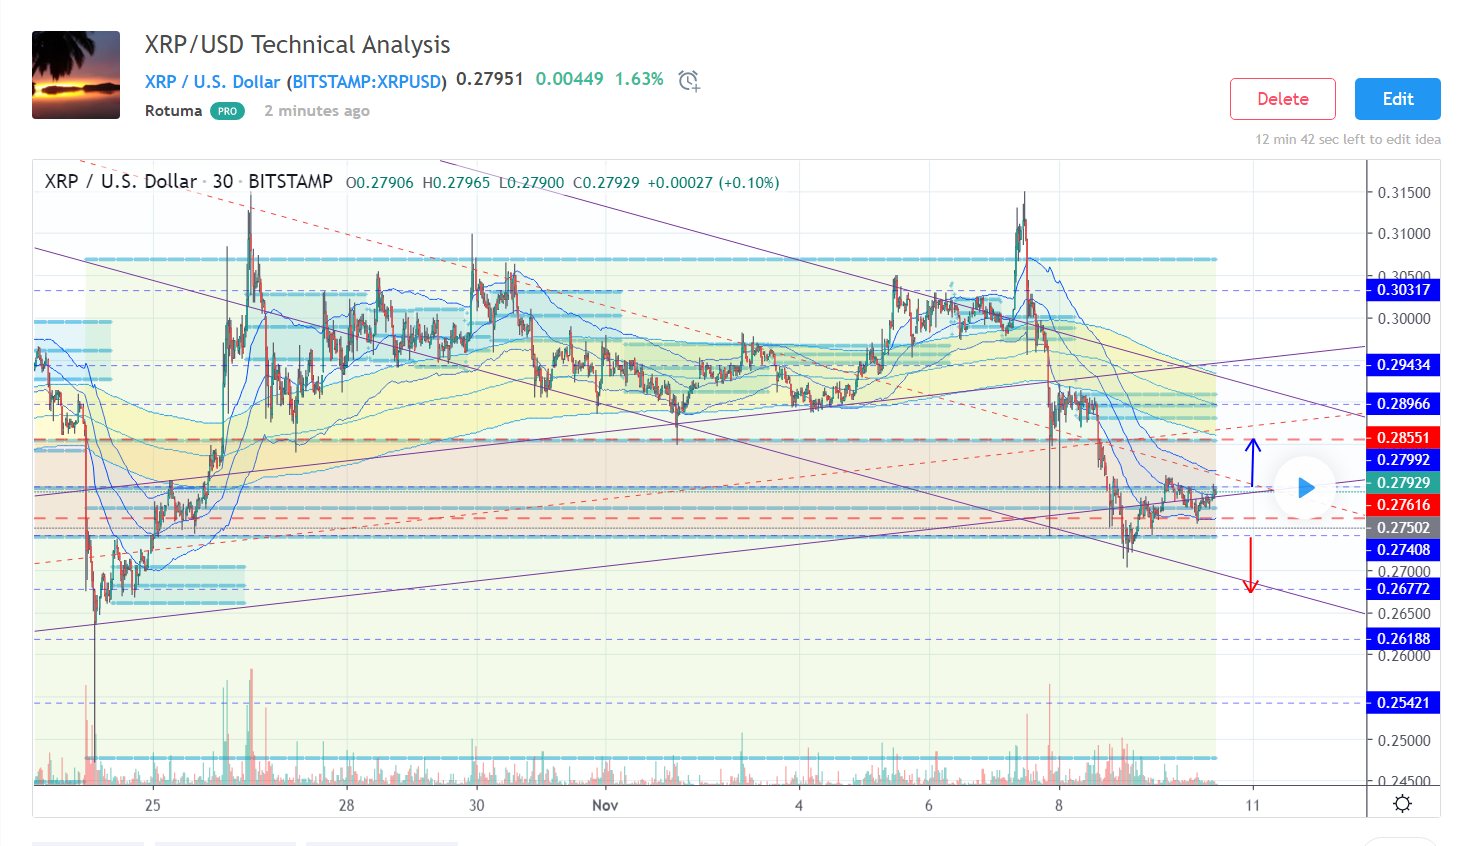Image resolution: width=1472 pixels, height=846 pixels.
Task: Click the 0.26772 price label
Action: point(1403,589)
